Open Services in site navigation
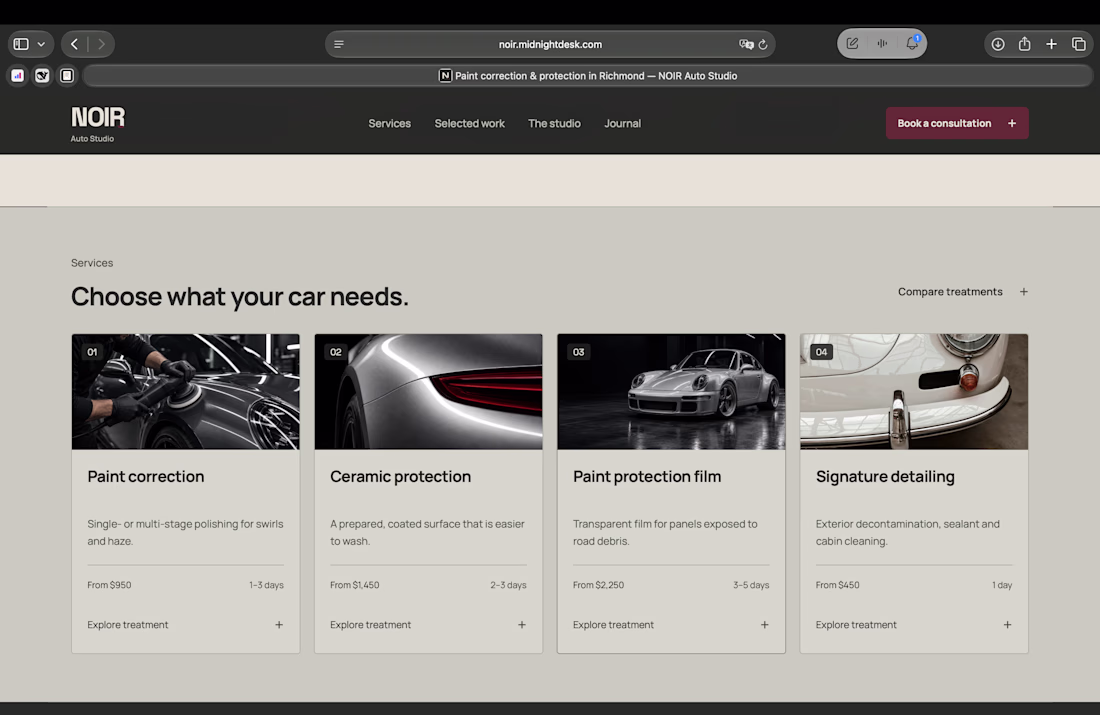1100x715 pixels. click(389, 123)
